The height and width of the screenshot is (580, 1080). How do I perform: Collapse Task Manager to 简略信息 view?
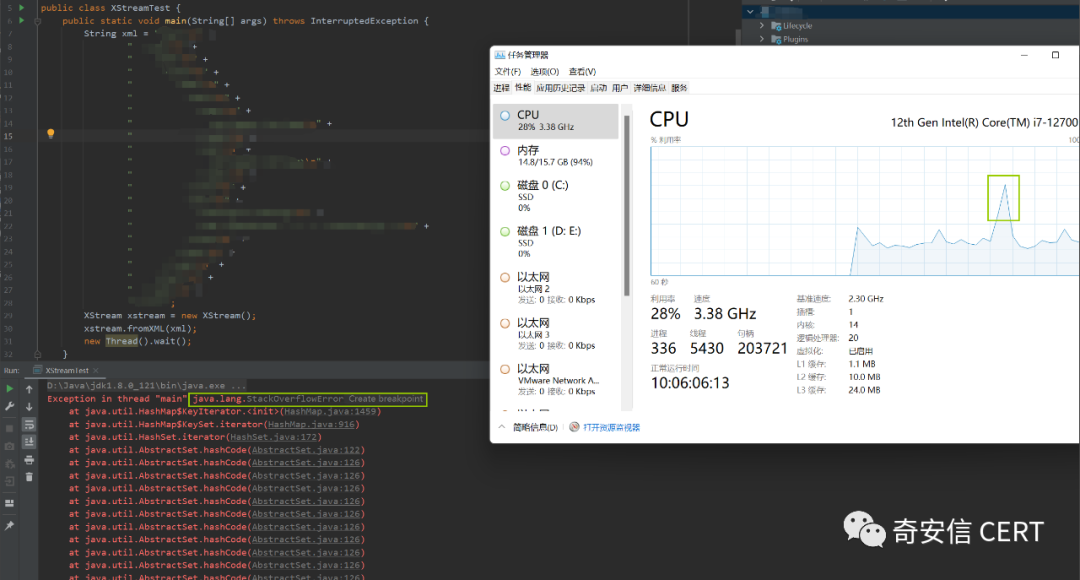point(529,427)
